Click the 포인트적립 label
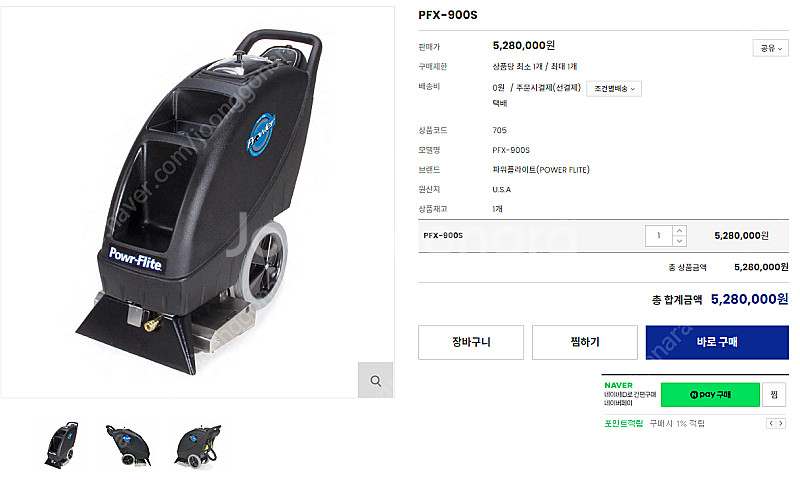Viewport: 800px width, 481px height. click(x=623, y=423)
